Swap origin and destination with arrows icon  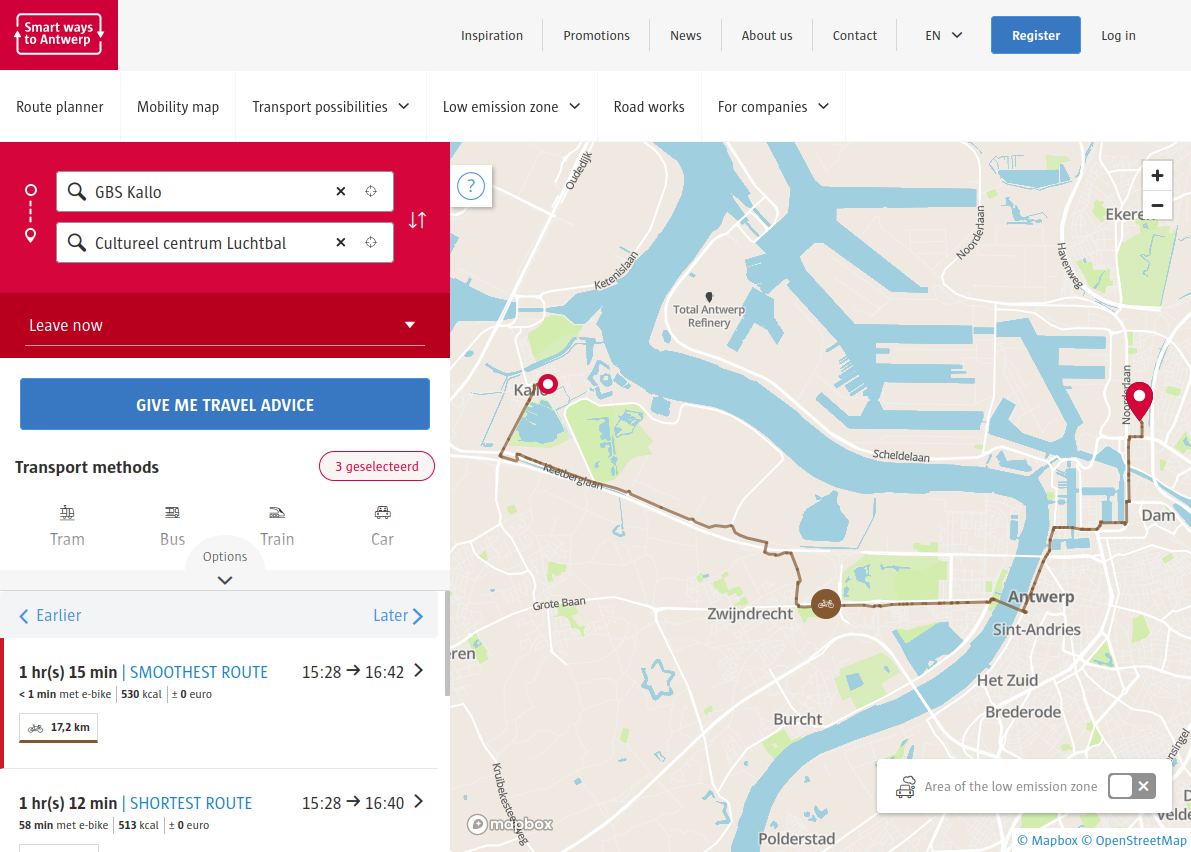tap(418, 220)
